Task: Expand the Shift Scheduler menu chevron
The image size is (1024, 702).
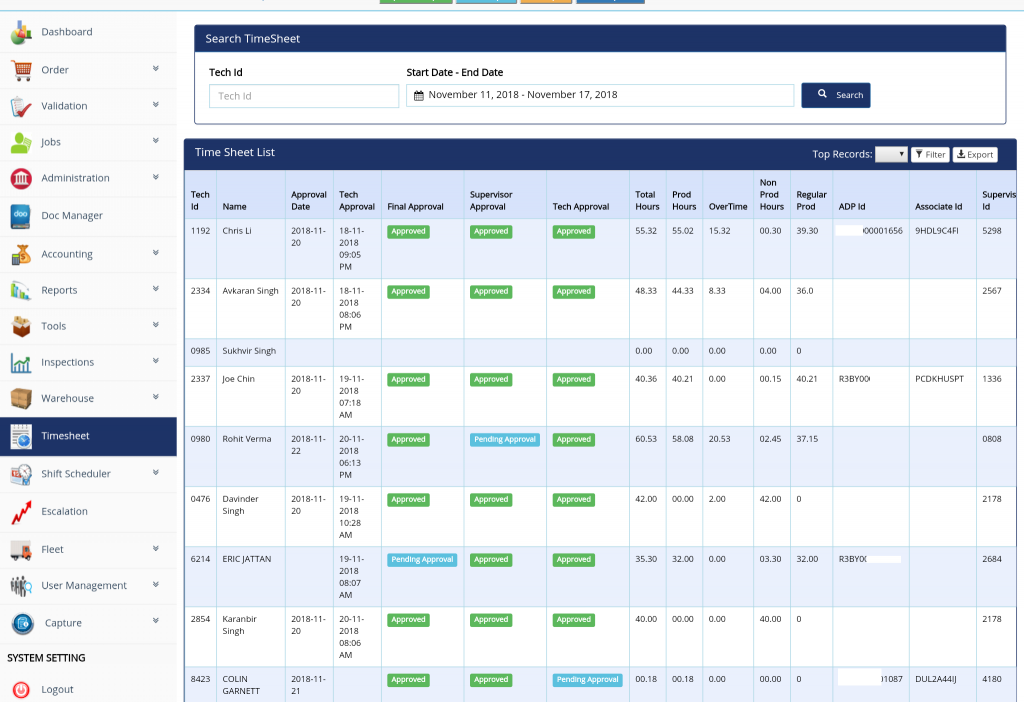Action: (x=155, y=473)
